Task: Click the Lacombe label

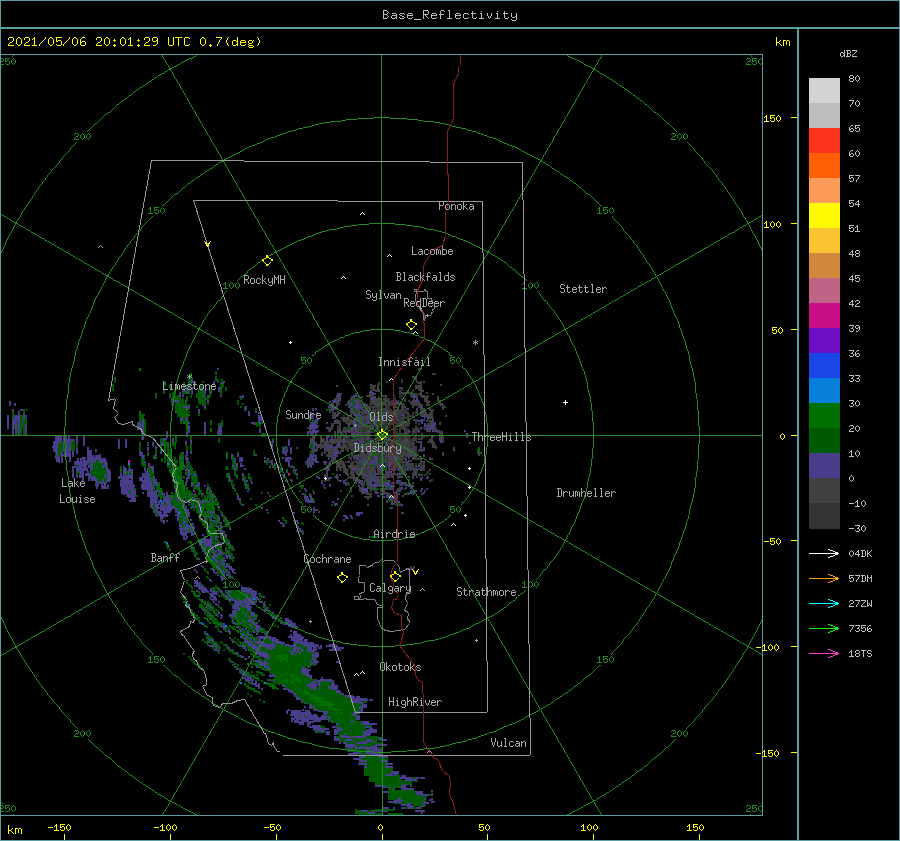Action: tap(432, 251)
